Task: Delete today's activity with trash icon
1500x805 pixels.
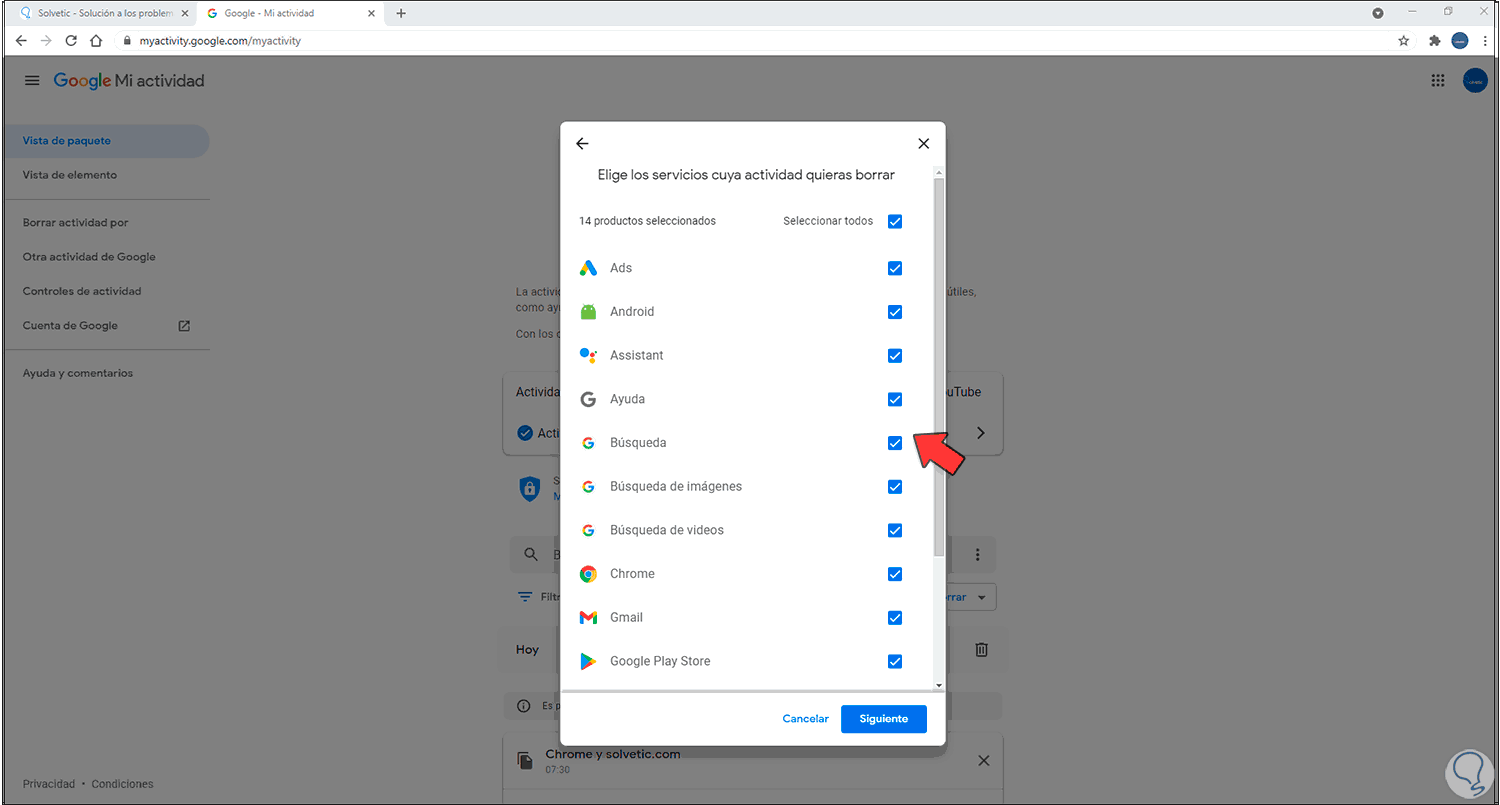Action: (982, 650)
